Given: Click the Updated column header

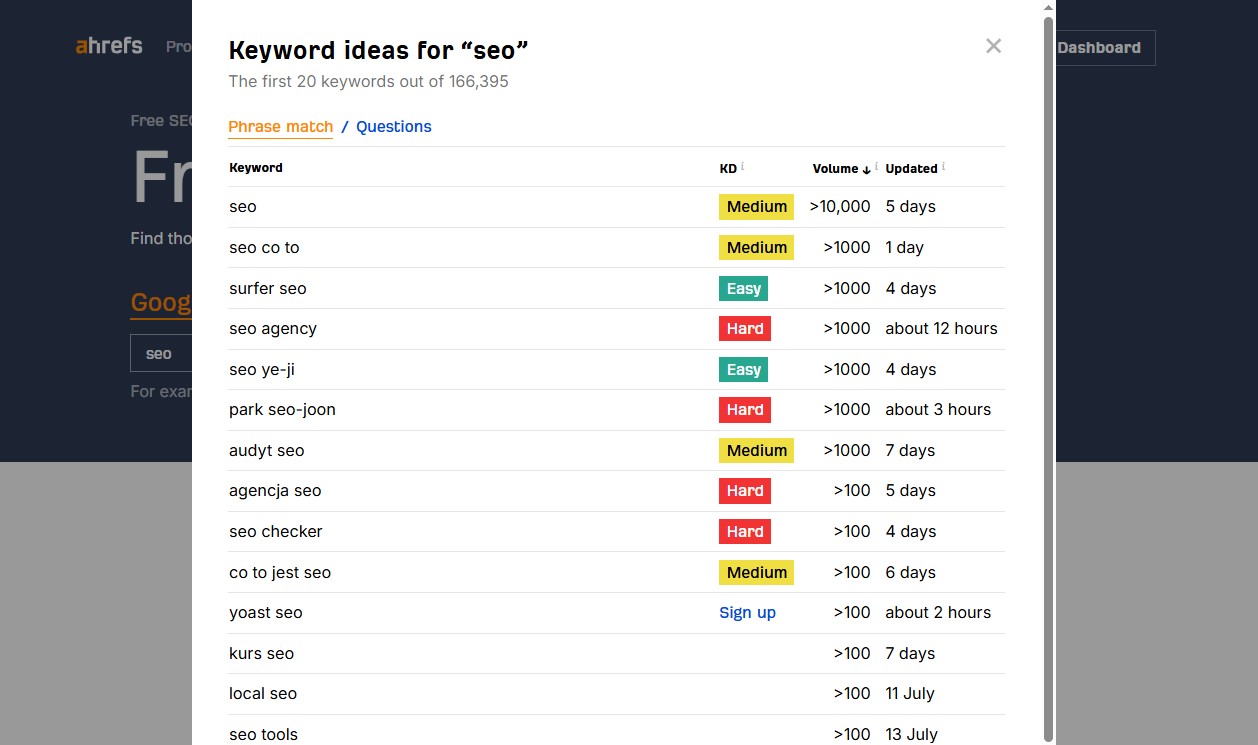Looking at the screenshot, I should [x=912, y=168].
